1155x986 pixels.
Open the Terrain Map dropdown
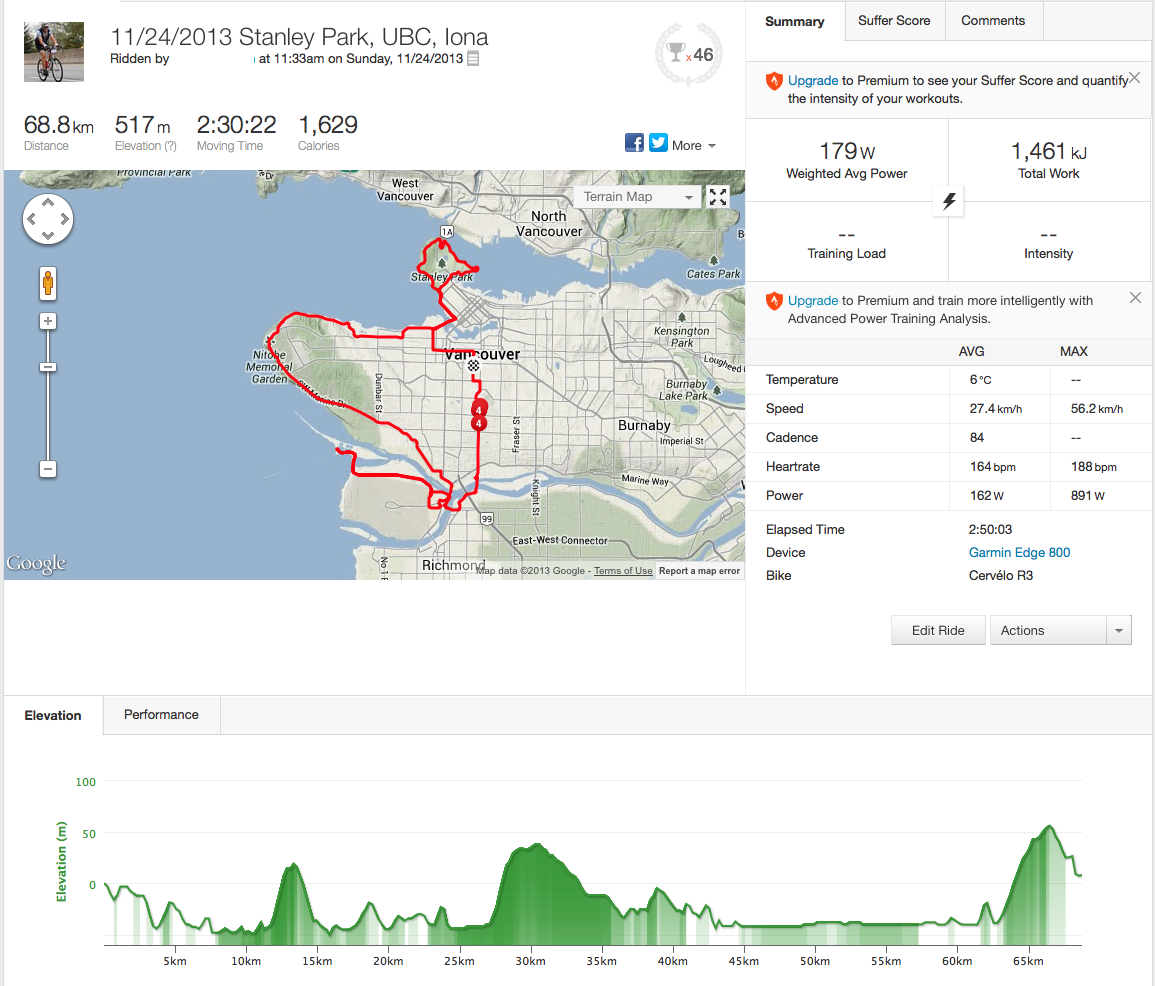point(638,197)
